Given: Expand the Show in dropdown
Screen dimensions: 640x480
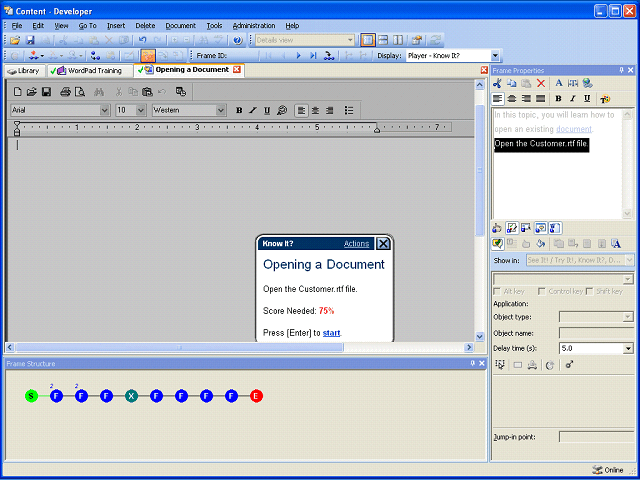Looking at the screenshot, I should click(629, 260).
